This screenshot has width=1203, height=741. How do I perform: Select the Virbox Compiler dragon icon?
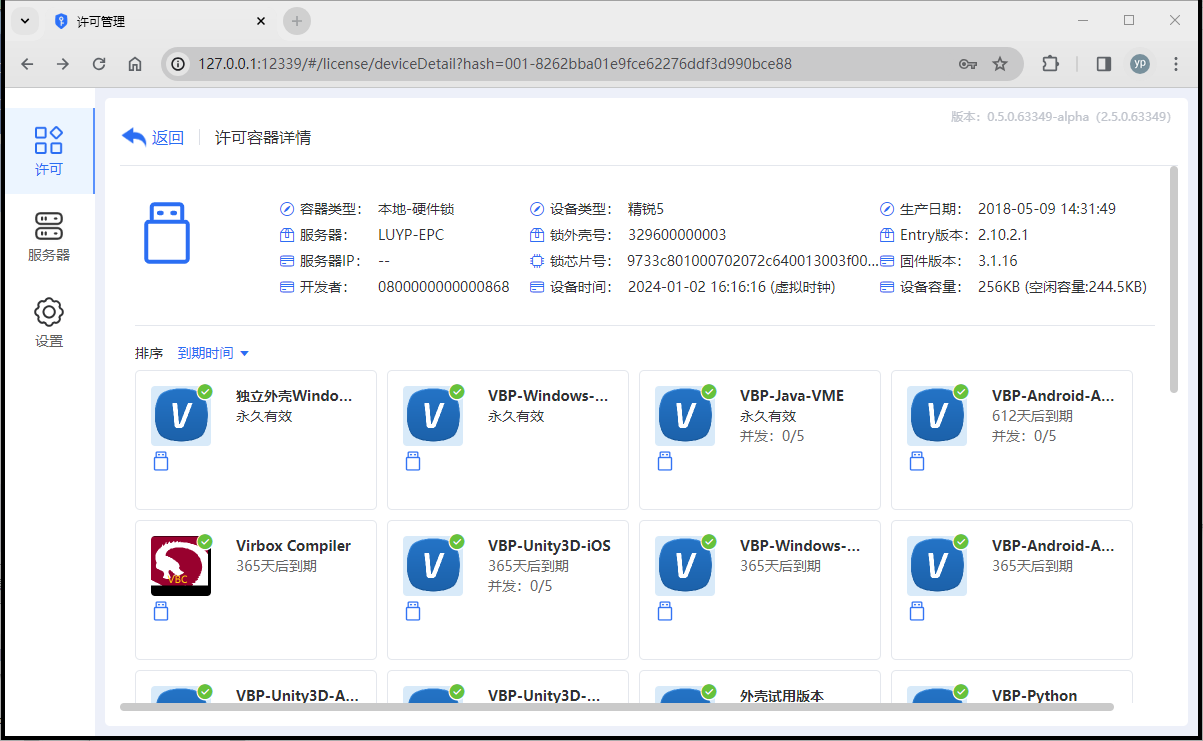click(x=181, y=566)
